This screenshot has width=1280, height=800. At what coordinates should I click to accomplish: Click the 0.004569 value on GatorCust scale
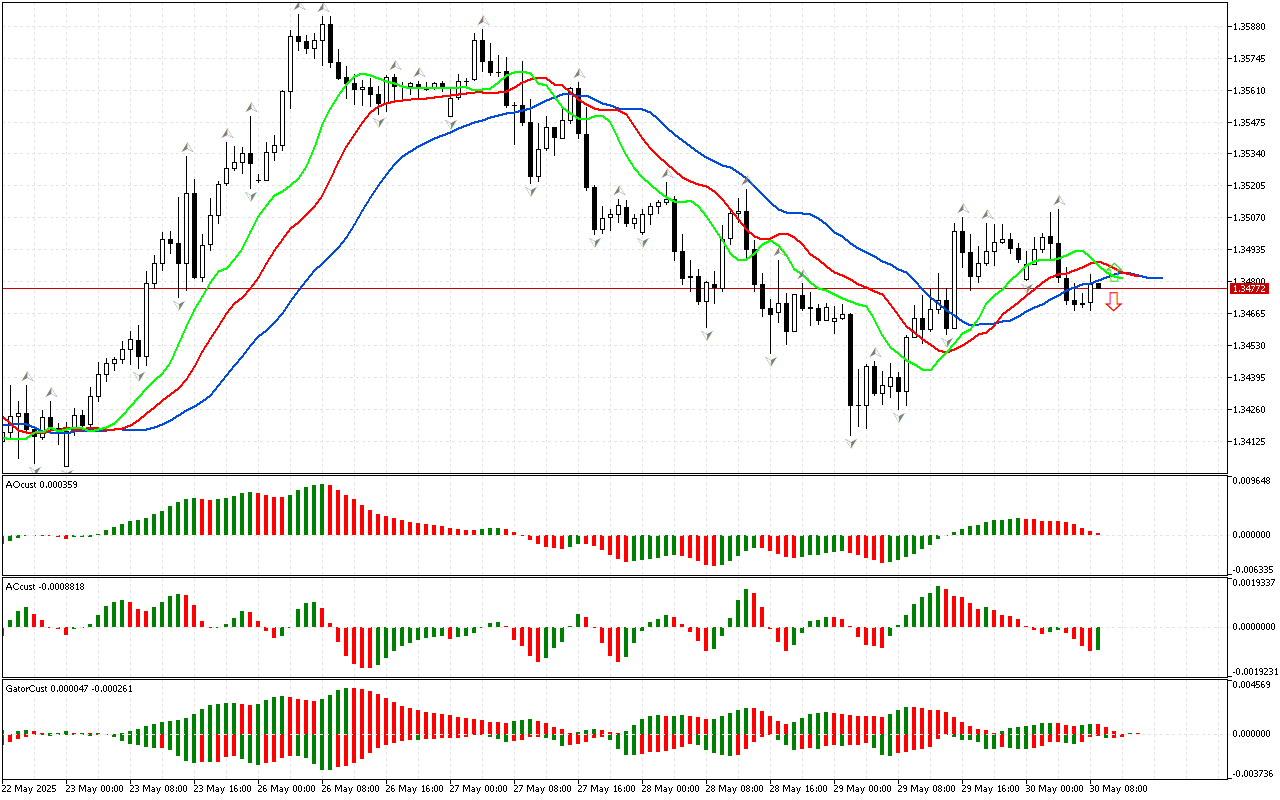coord(1250,685)
